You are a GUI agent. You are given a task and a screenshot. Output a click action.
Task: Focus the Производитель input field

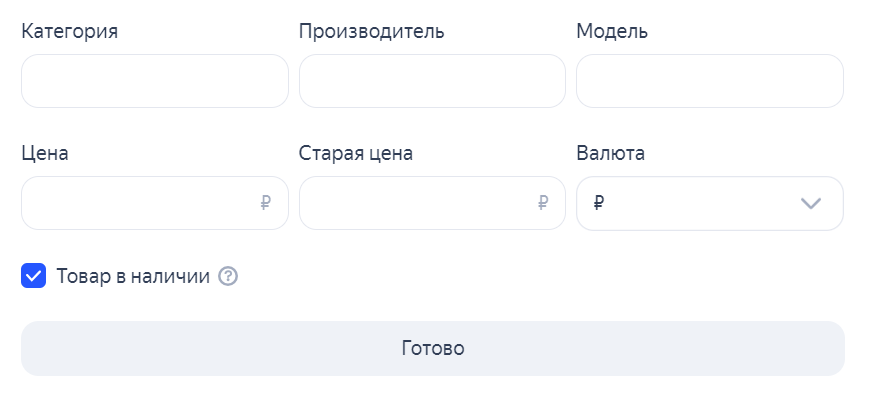432,81
